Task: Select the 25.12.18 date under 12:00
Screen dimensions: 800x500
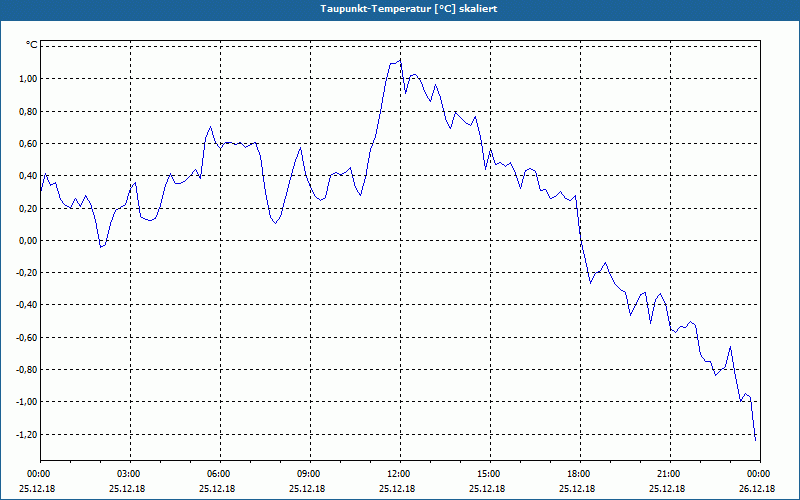Action: pos(397,488)
